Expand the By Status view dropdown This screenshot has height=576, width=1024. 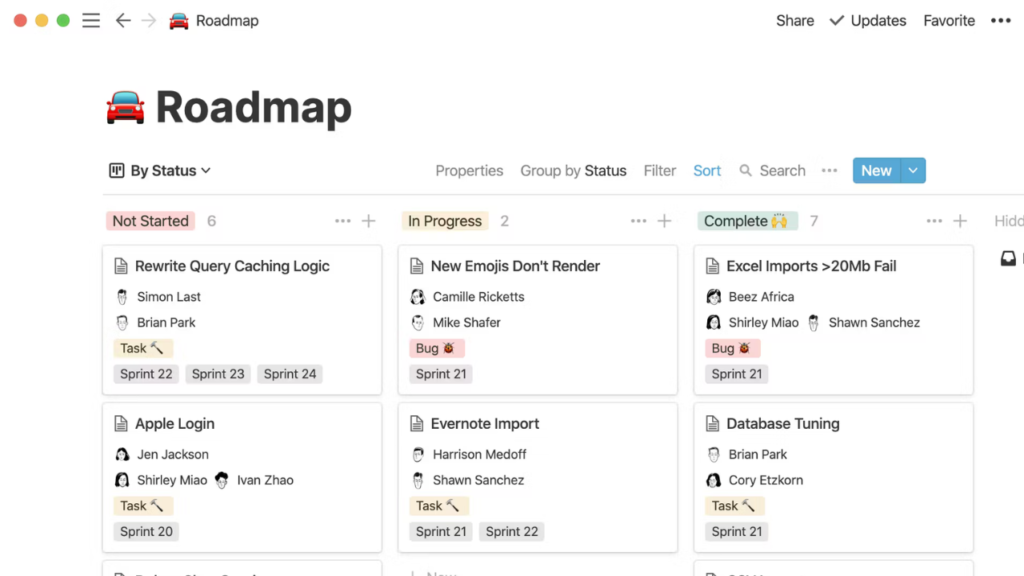160,170
